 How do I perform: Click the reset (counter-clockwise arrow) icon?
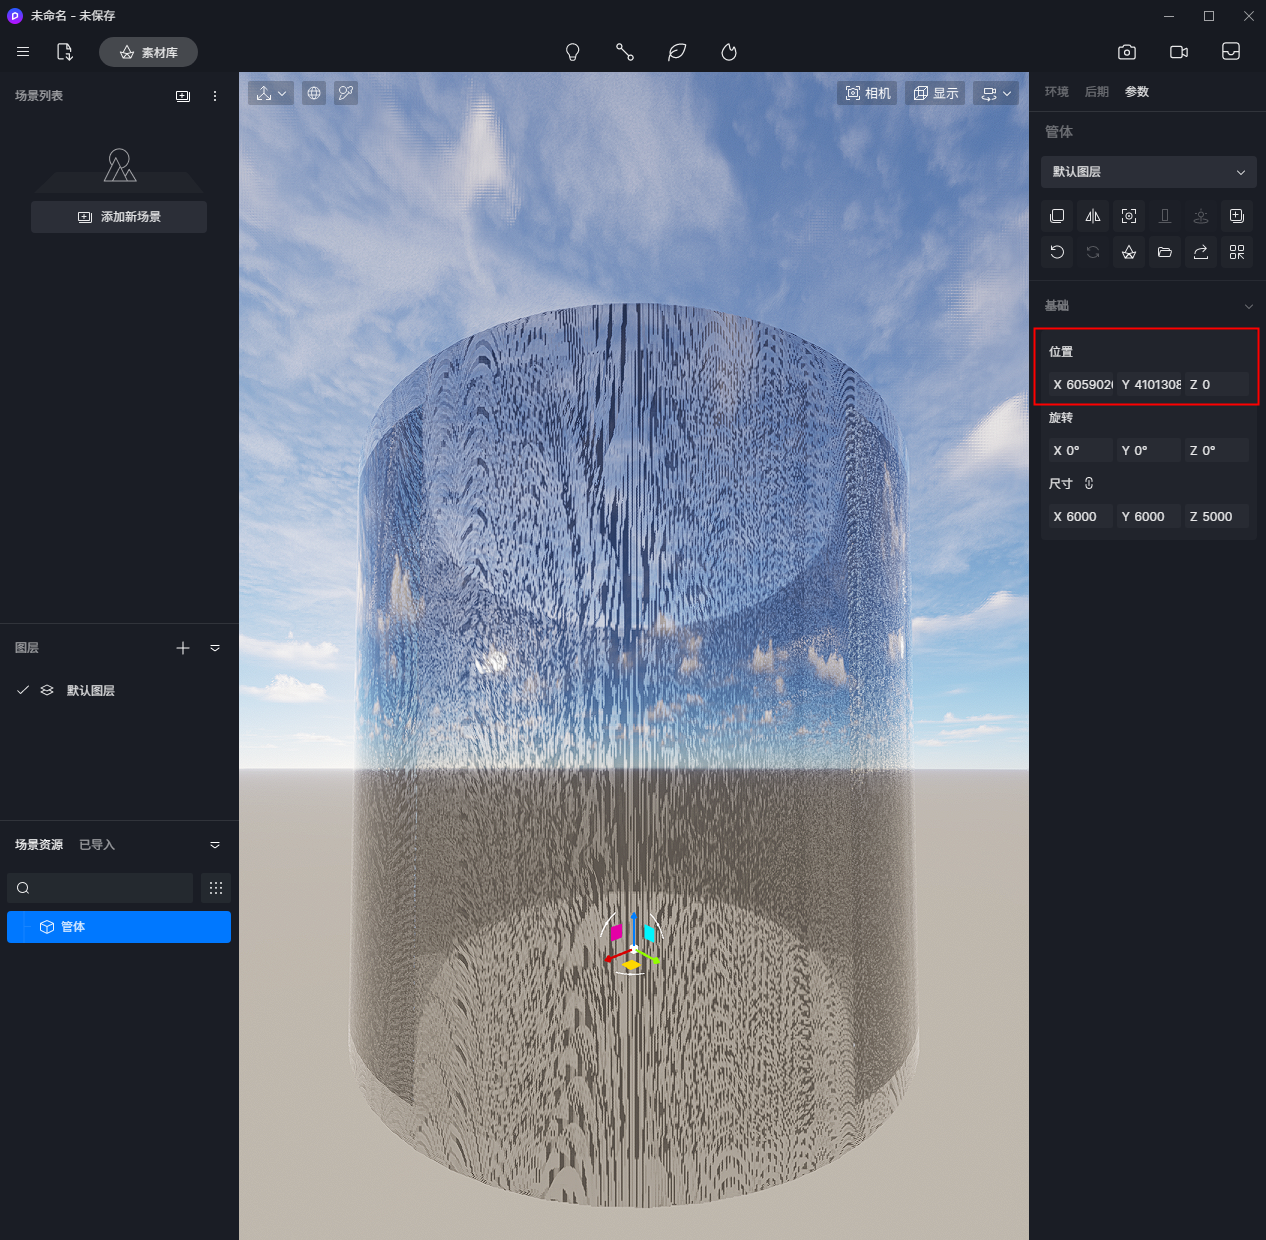pos(1057,252)
